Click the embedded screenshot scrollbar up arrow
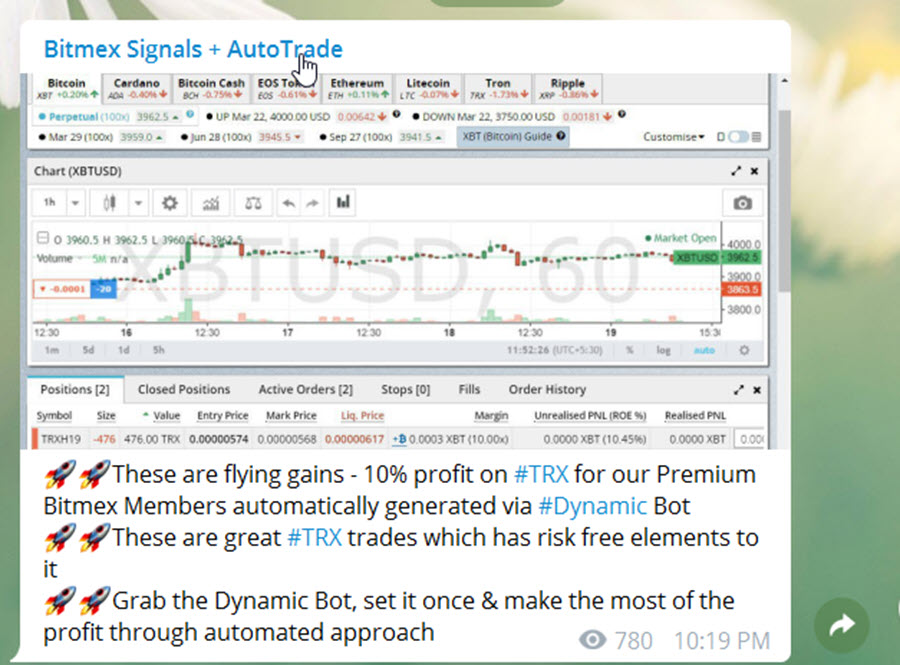The height and width of the screenshot is (665, 900). point(784,81)
